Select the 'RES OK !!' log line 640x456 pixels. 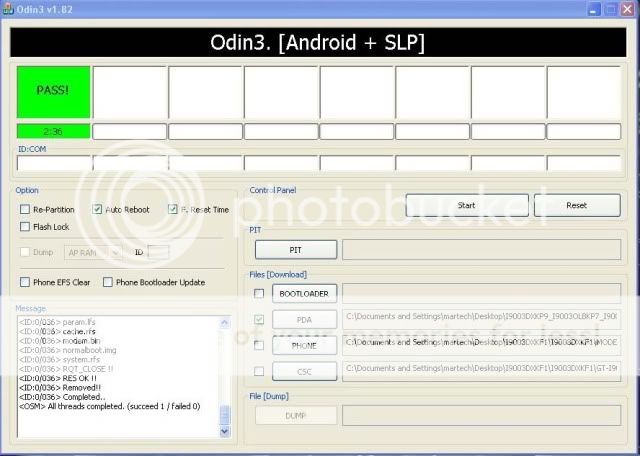coord(58,378)
